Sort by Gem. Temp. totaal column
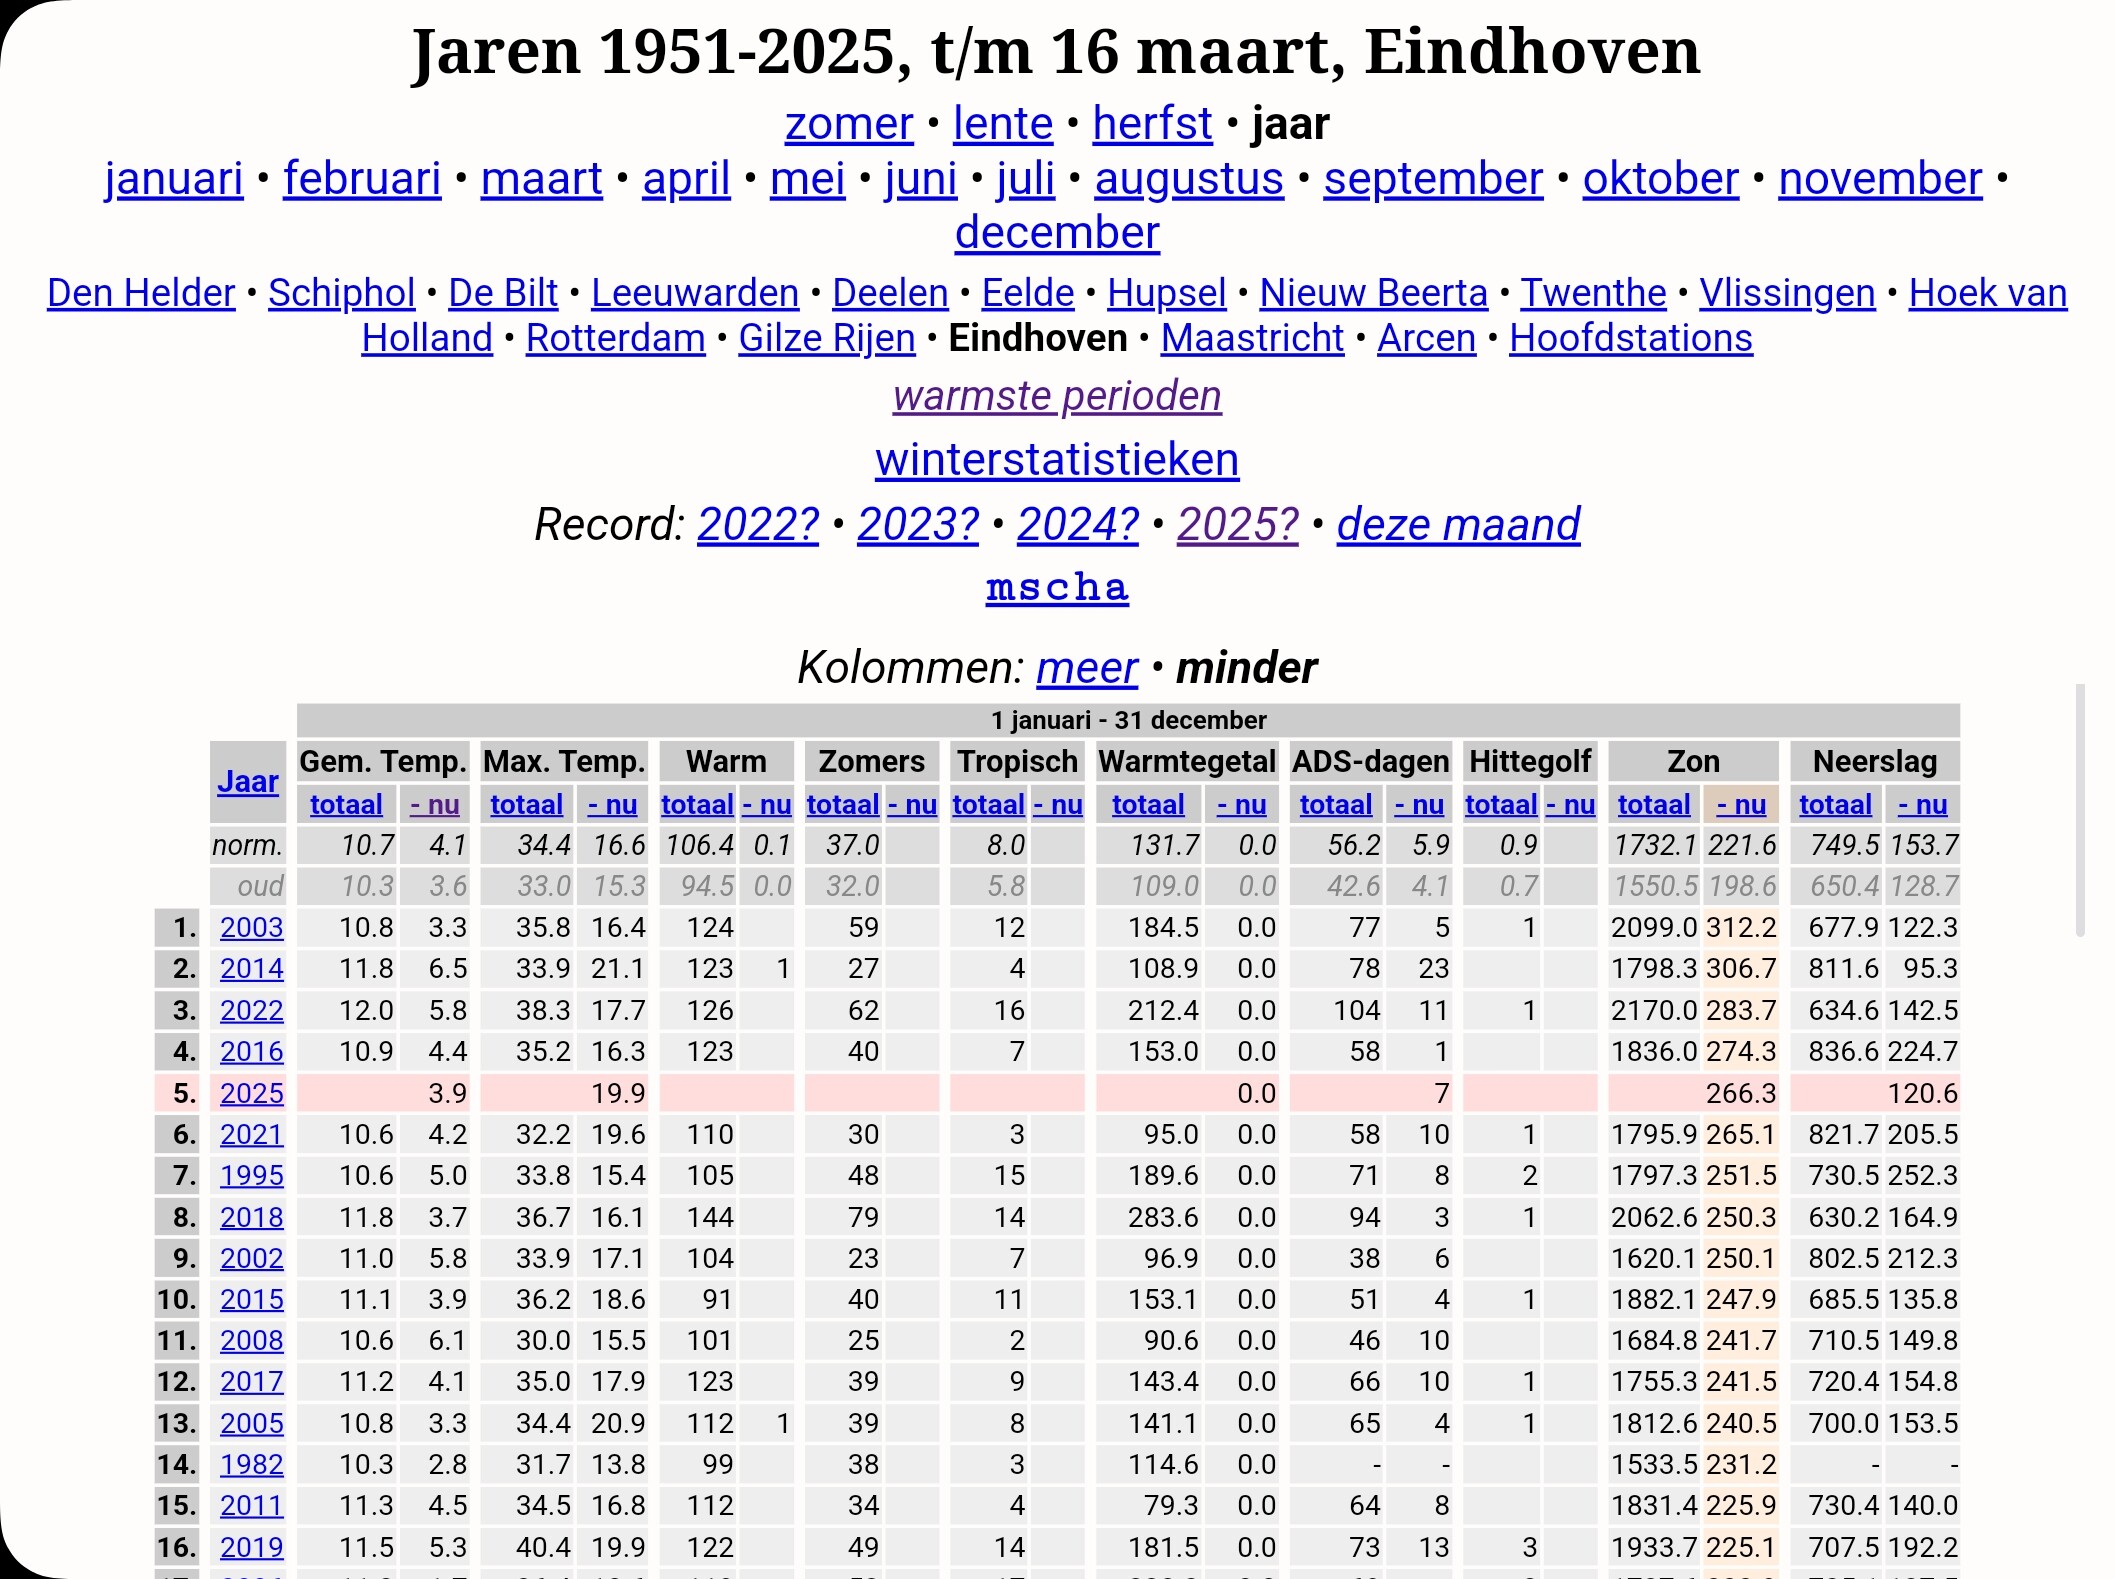The width and height of the screenshot is (2115, 1579). [346, 804]
